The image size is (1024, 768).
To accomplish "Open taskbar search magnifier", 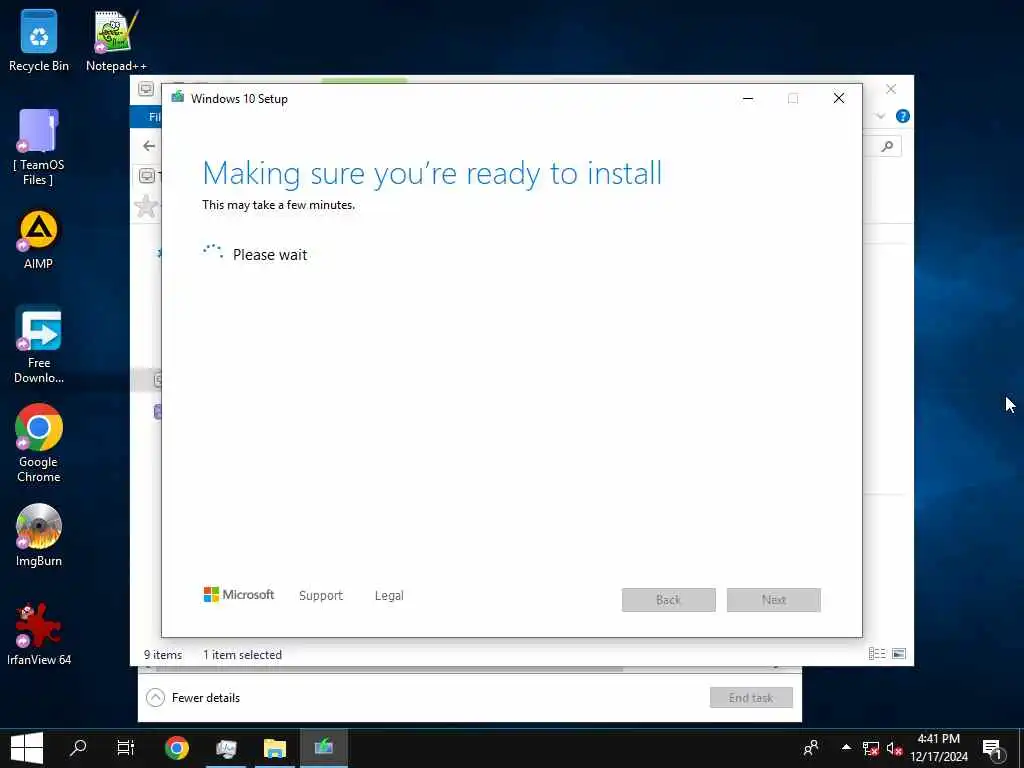I will tap(78, 748).
